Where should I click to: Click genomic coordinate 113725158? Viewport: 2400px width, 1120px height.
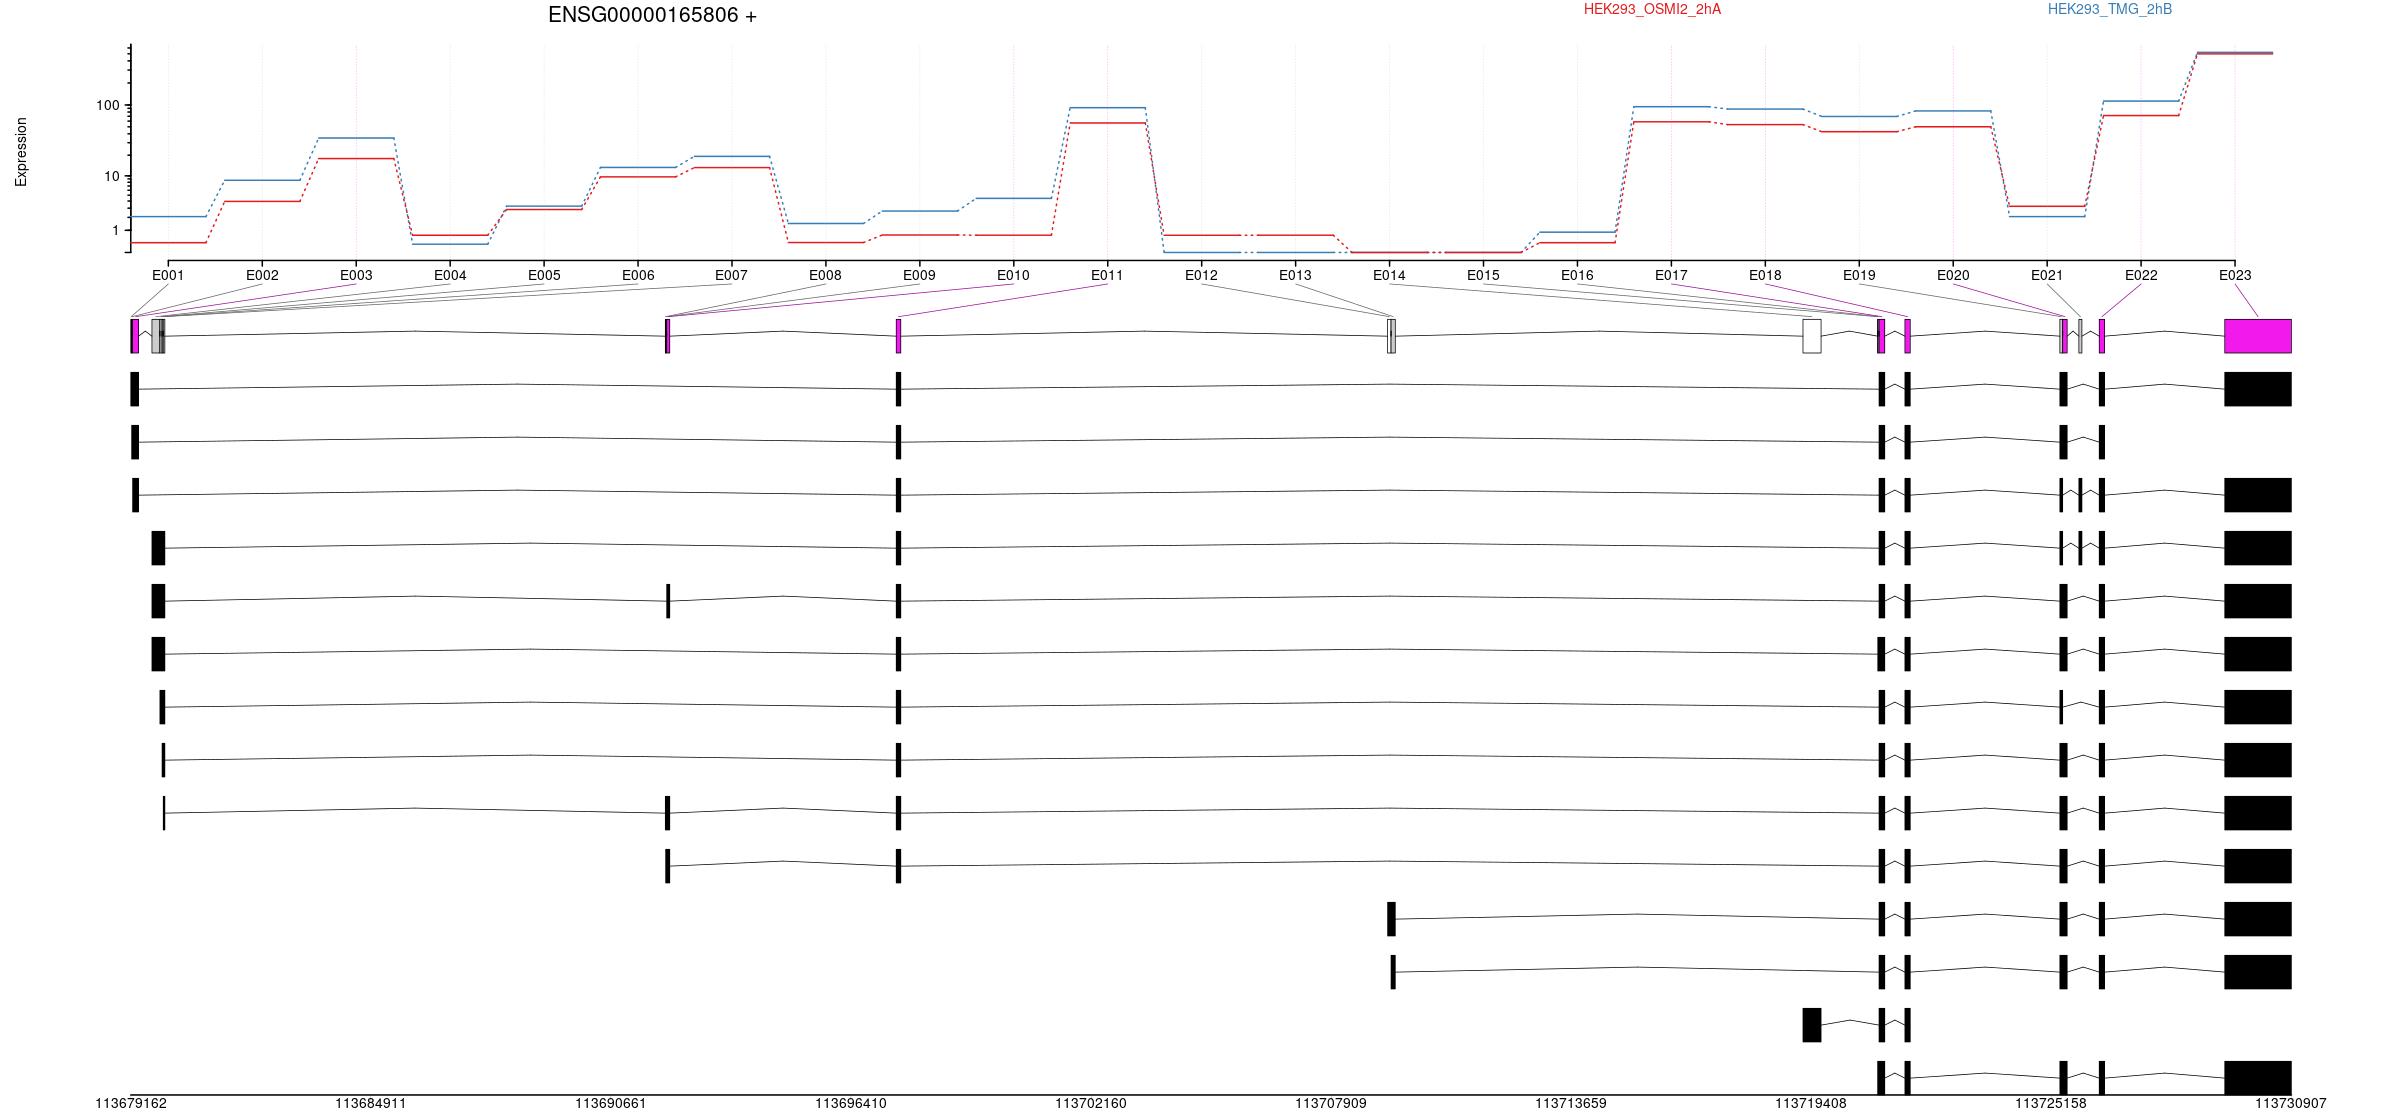pyautogui.click(x=2051, y=1103)
